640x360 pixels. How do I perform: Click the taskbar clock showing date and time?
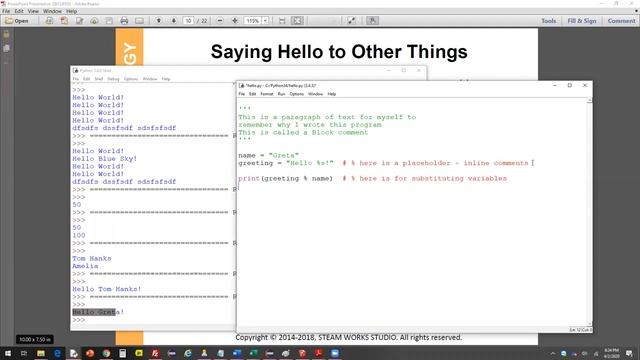click(611, 353)
